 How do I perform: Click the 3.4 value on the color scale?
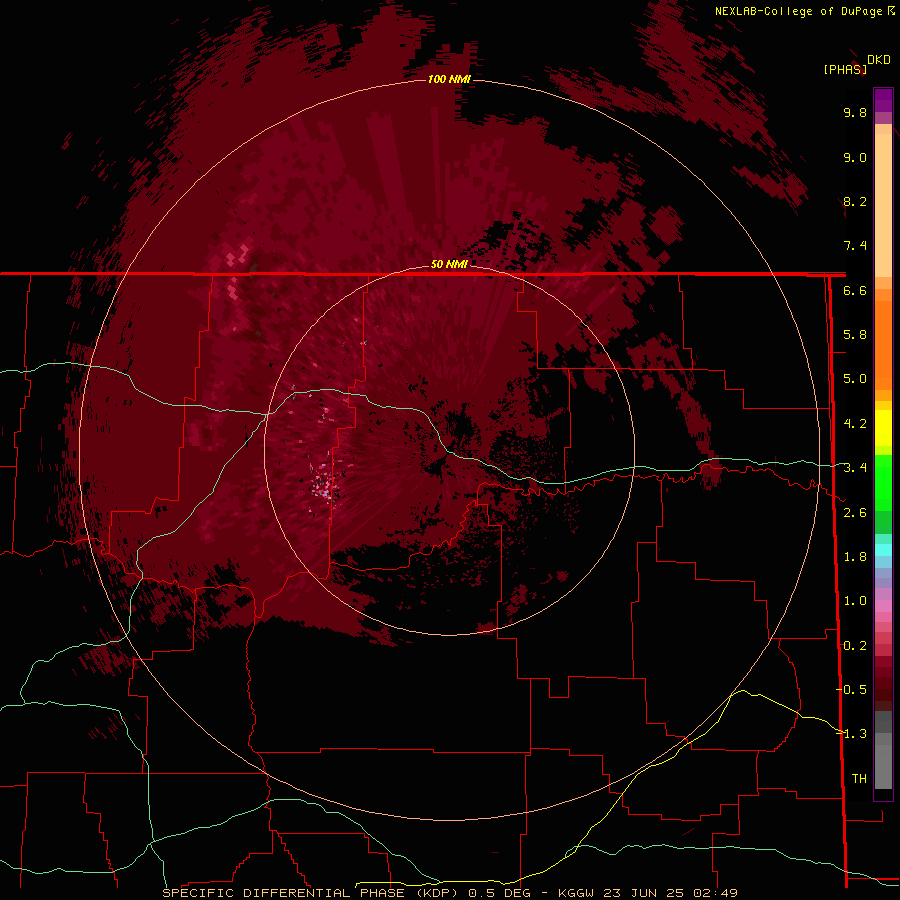855,468
